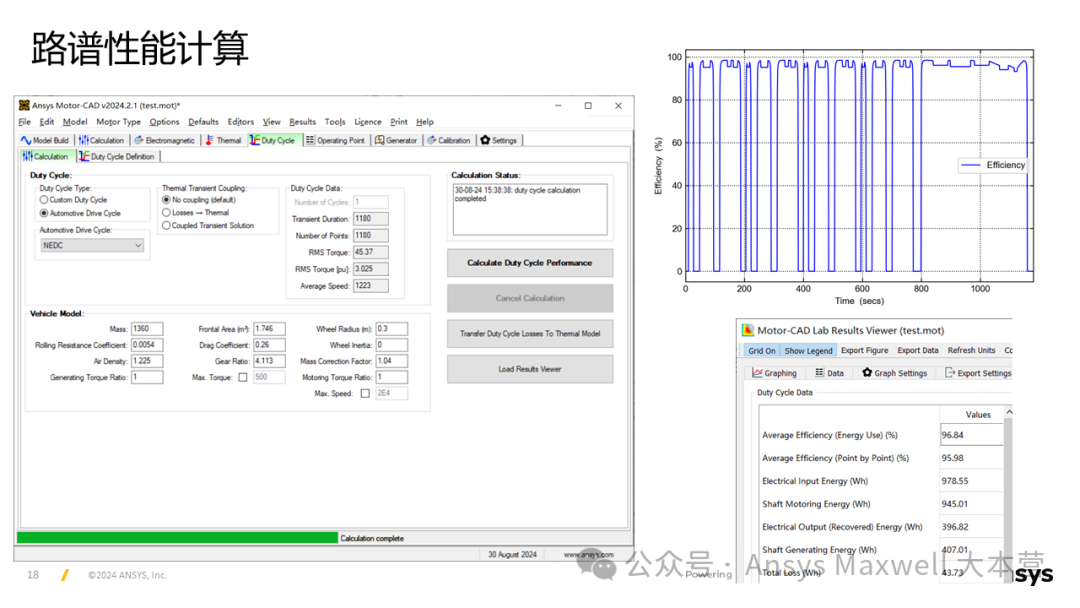The height and width of the screenshot is (608, 1080).
Task: Open the Results menu
Action: coord(302,122)
